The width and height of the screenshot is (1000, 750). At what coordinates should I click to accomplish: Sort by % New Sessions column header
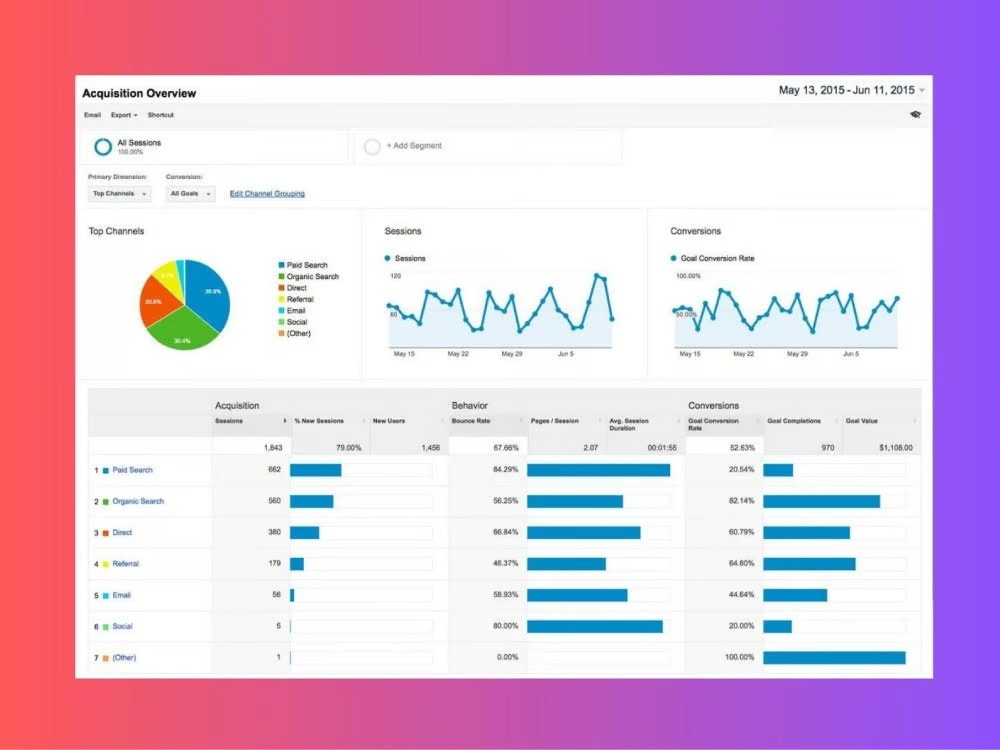click(319, 421)
